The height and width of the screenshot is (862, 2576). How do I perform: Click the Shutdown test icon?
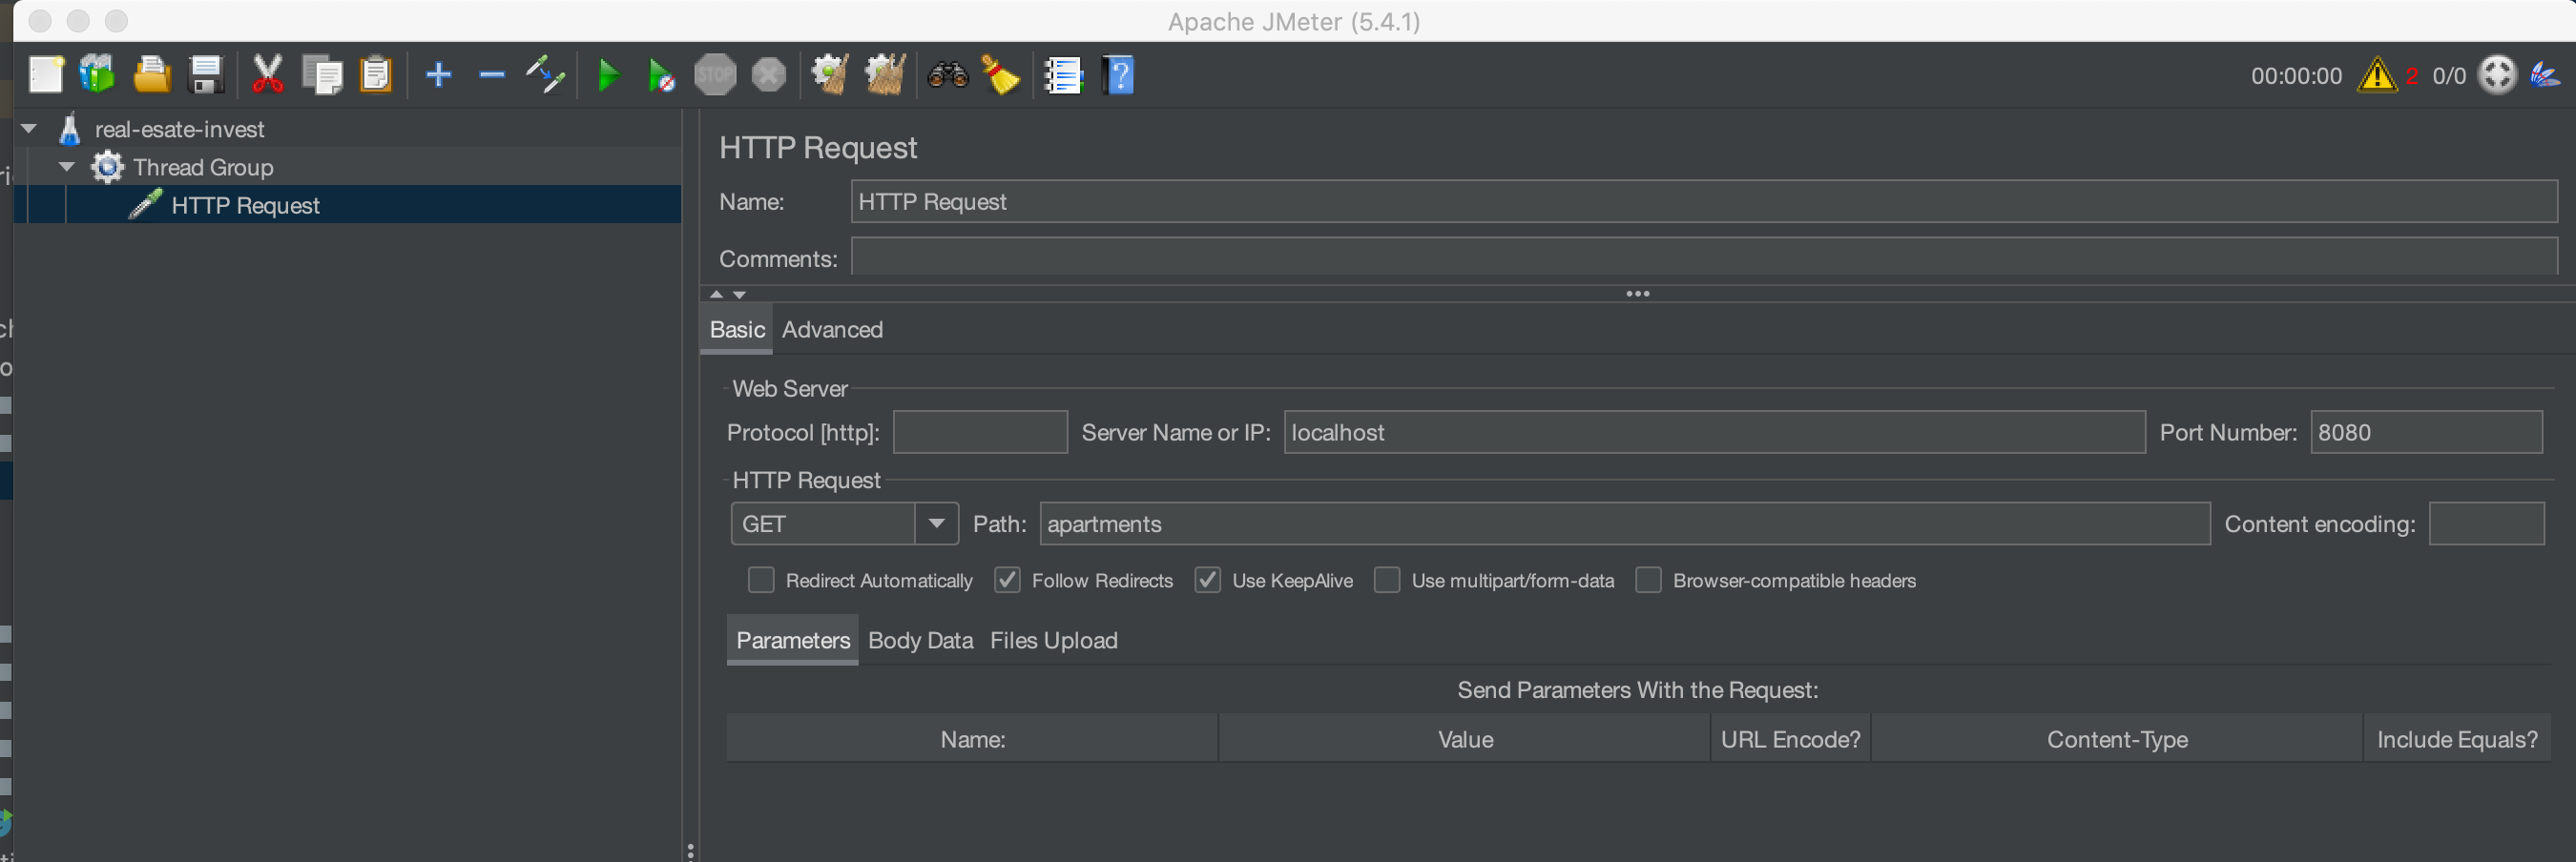point(769,75)
